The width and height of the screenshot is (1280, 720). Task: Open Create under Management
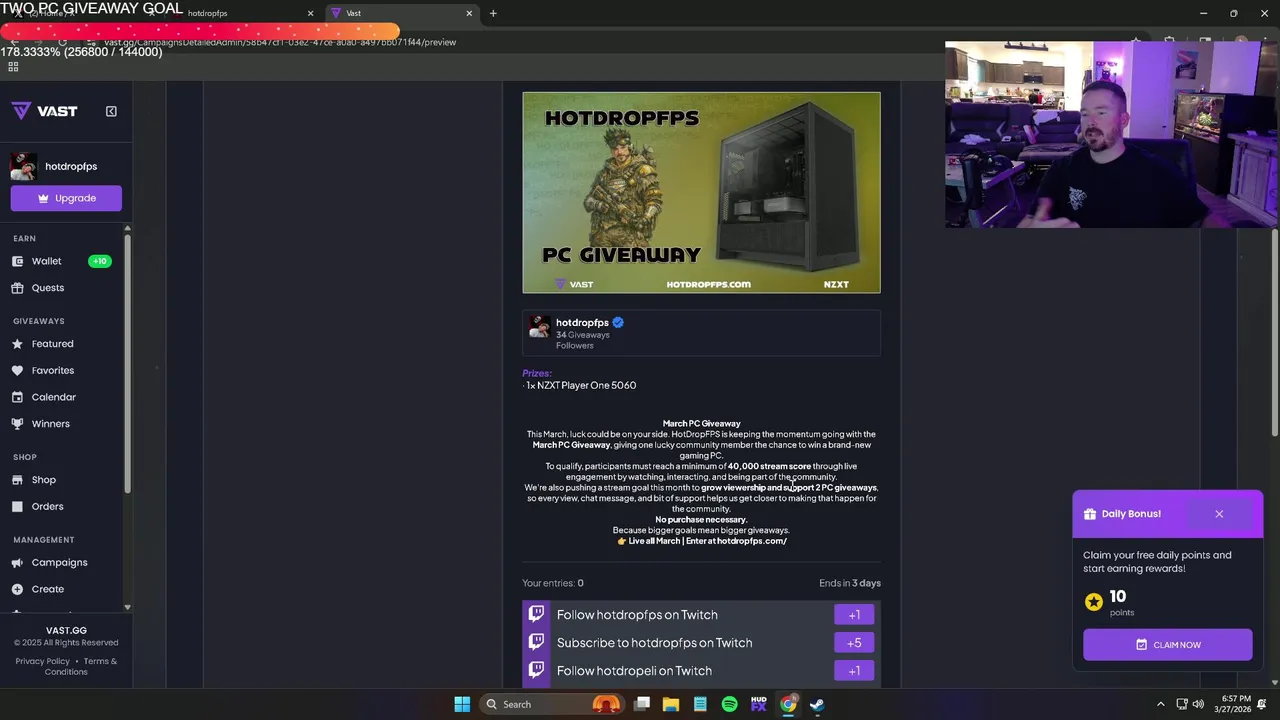(47, 589)
